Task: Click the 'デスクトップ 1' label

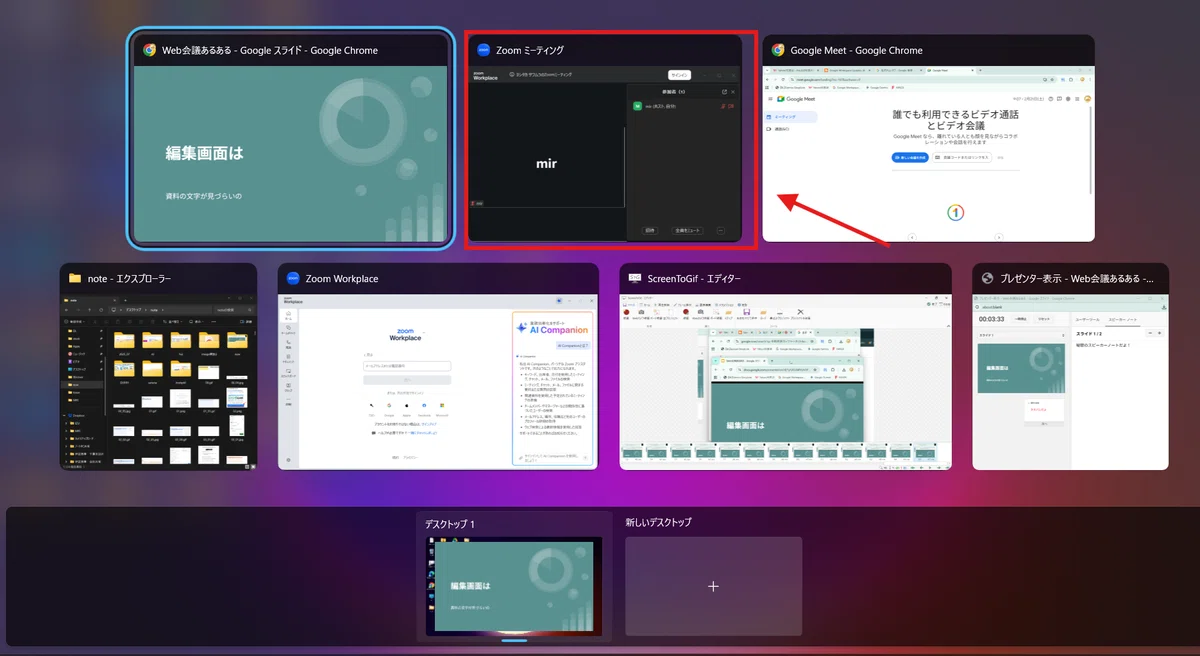Action: [x=450, y=523]
